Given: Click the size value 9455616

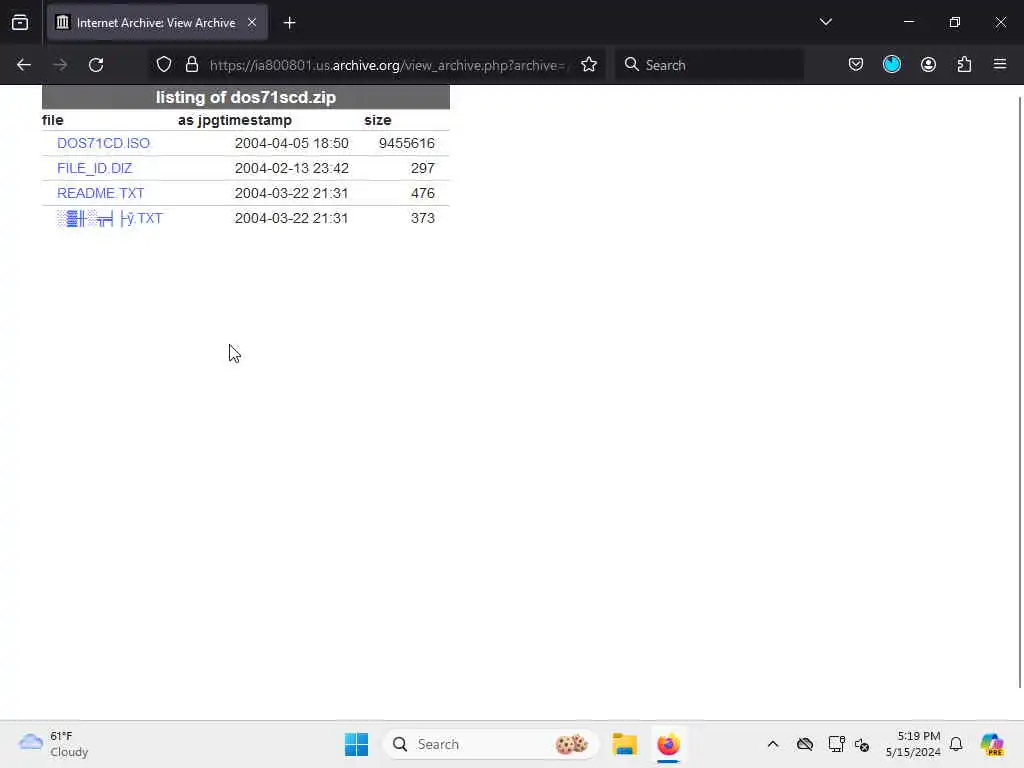Looking at the screenshot, I should coord(406,143).
